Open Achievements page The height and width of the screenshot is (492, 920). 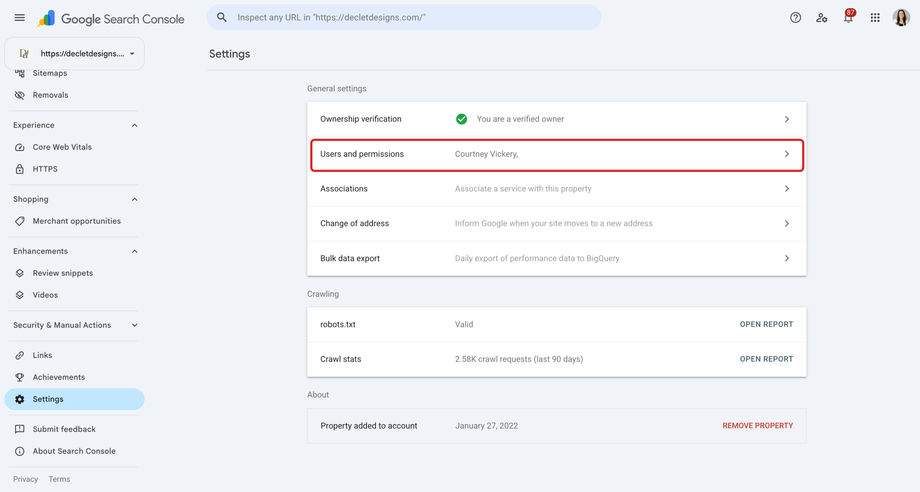(x=59, y=377)
